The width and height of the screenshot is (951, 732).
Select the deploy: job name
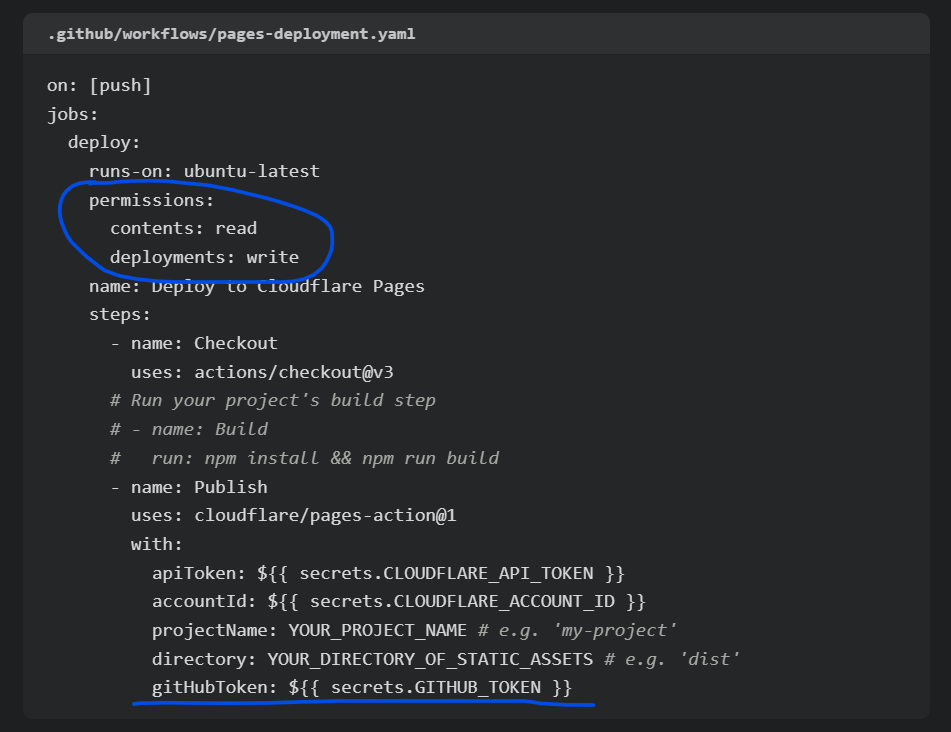105,141
